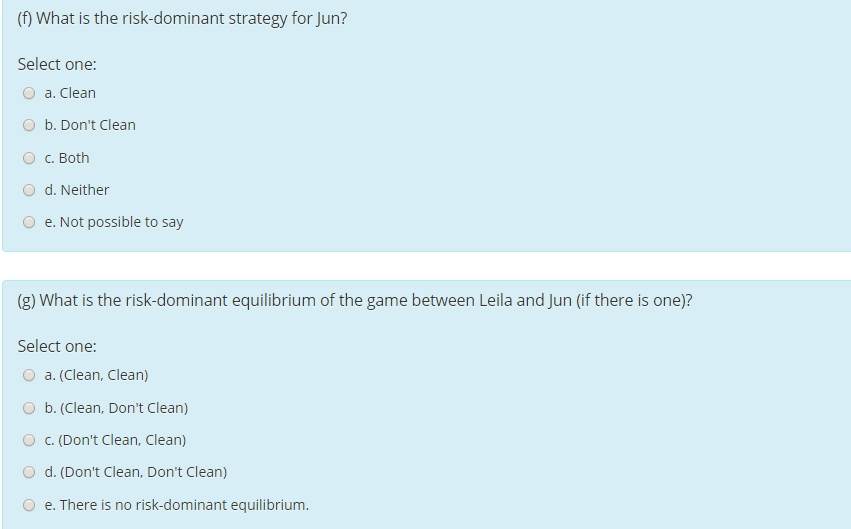Click the 'Neither' answer label text
This screenshot has width=851, height=529.
85,190
